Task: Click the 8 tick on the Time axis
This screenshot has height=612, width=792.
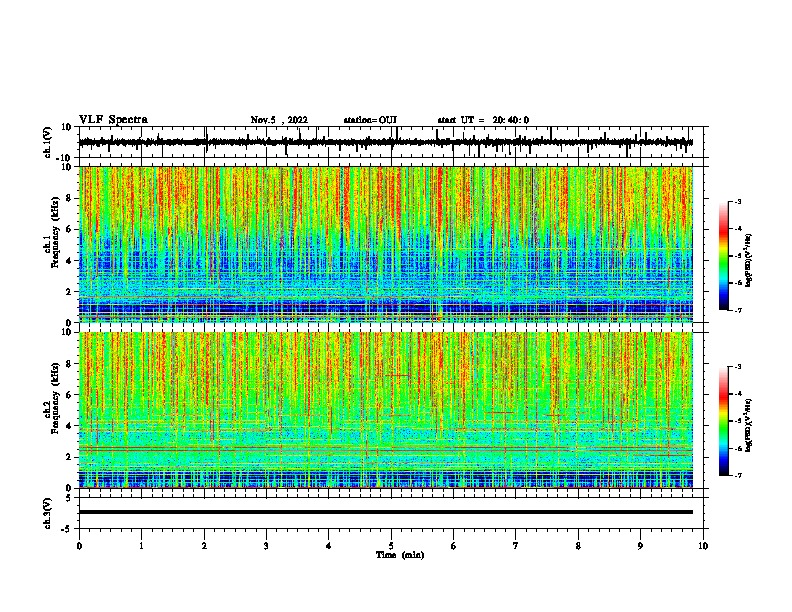Action: tap(578, 546)
